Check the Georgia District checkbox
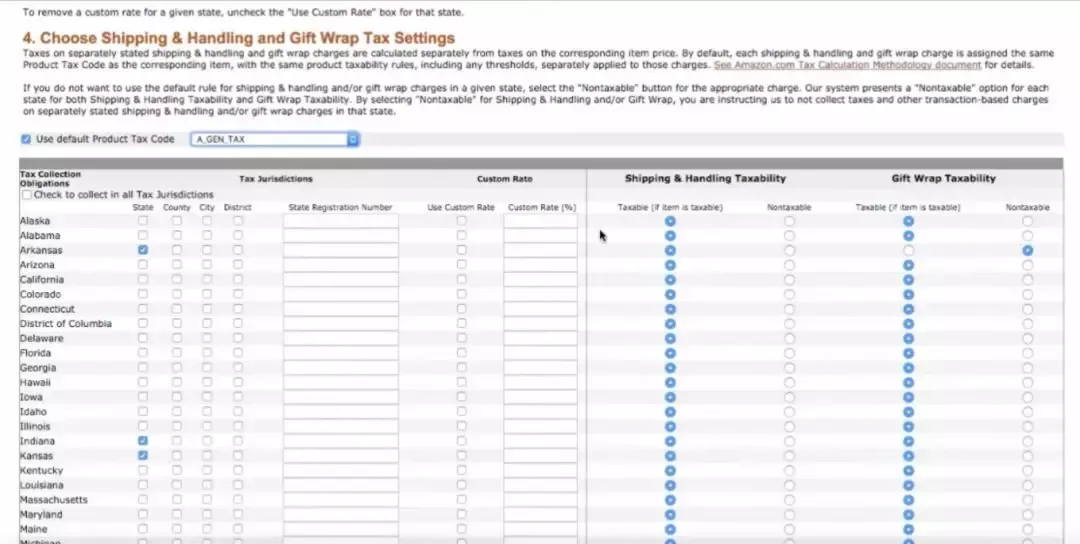The width and height of the screenshot is (1080, 544). point(238,368)
